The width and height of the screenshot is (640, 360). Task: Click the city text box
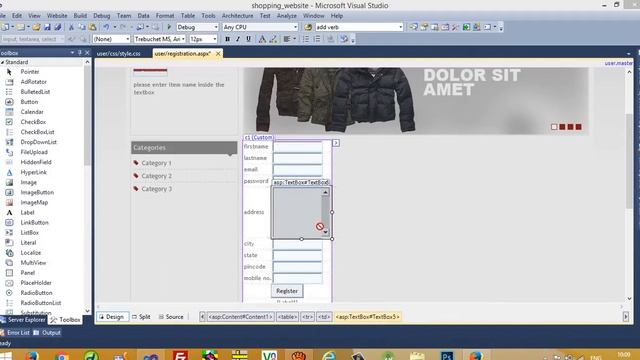click(298, 244)
